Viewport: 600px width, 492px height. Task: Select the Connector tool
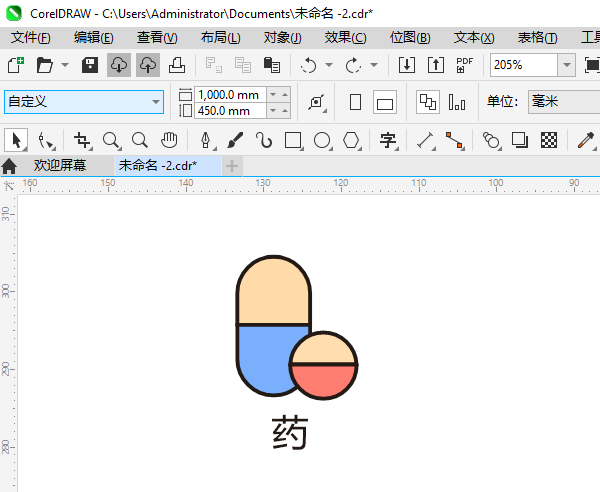click(x=455, y=140)
